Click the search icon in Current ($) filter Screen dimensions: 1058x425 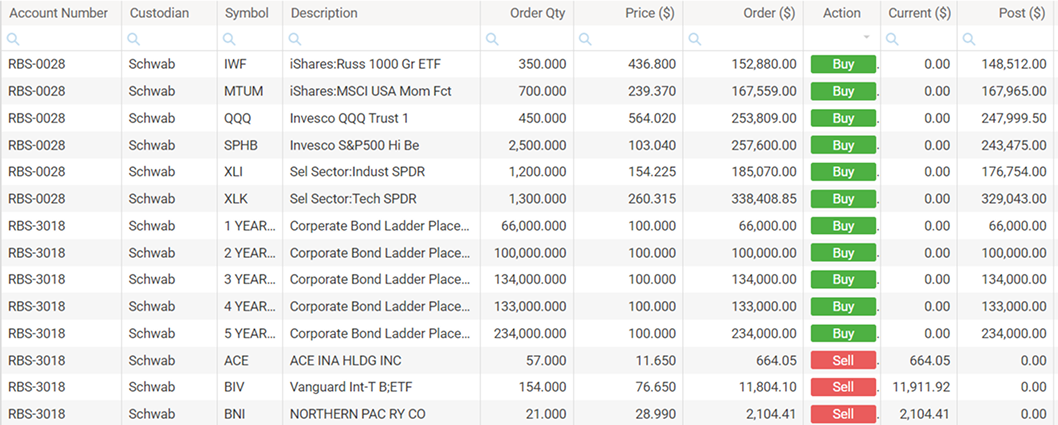pos(893,39)
